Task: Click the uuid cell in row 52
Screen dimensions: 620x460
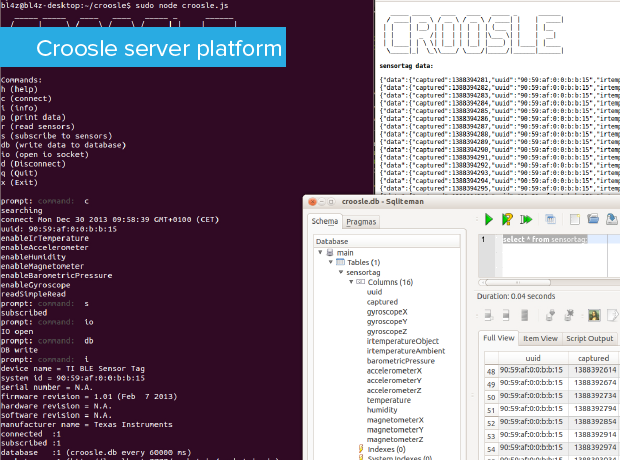Action: (531, 422)
